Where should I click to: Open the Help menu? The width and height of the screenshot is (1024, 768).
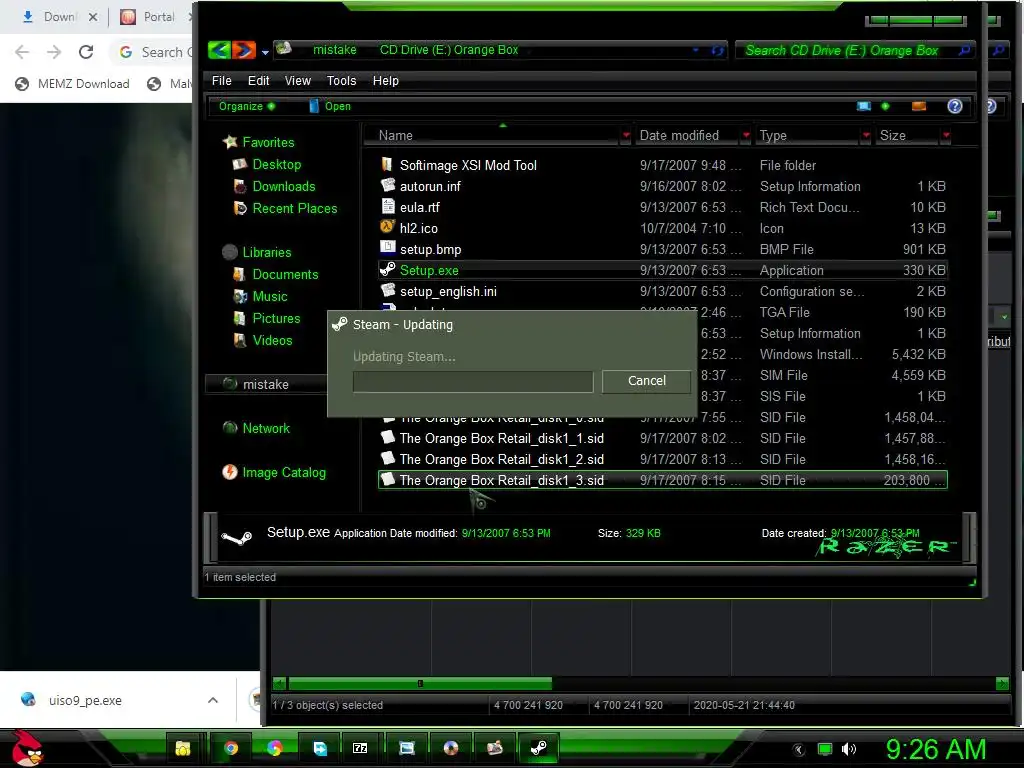385,80
